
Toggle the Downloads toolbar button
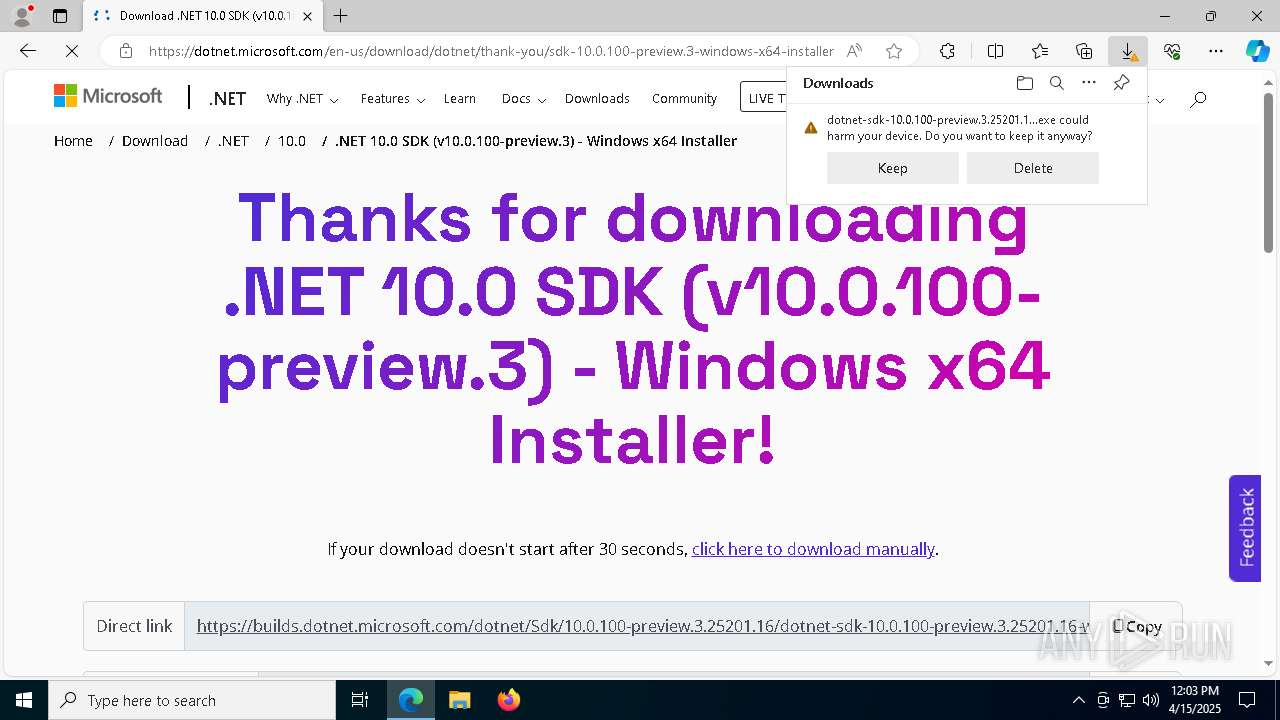click(1128, 51)
